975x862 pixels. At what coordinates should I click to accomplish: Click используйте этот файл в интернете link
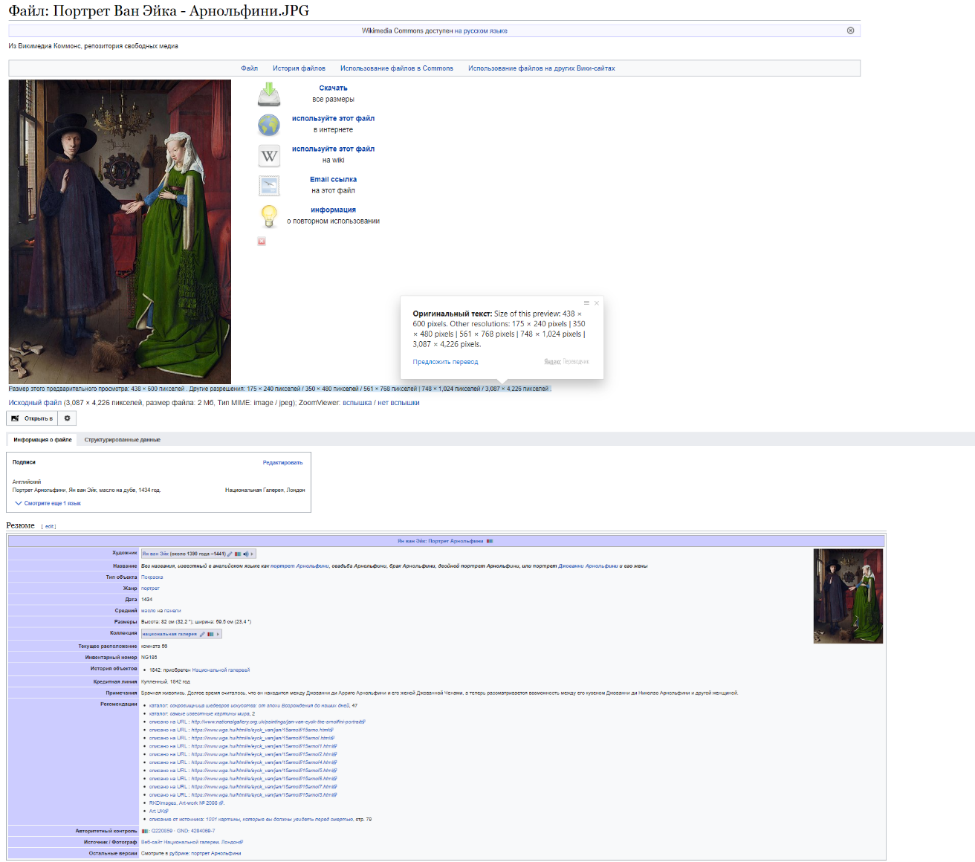point(333,118)
